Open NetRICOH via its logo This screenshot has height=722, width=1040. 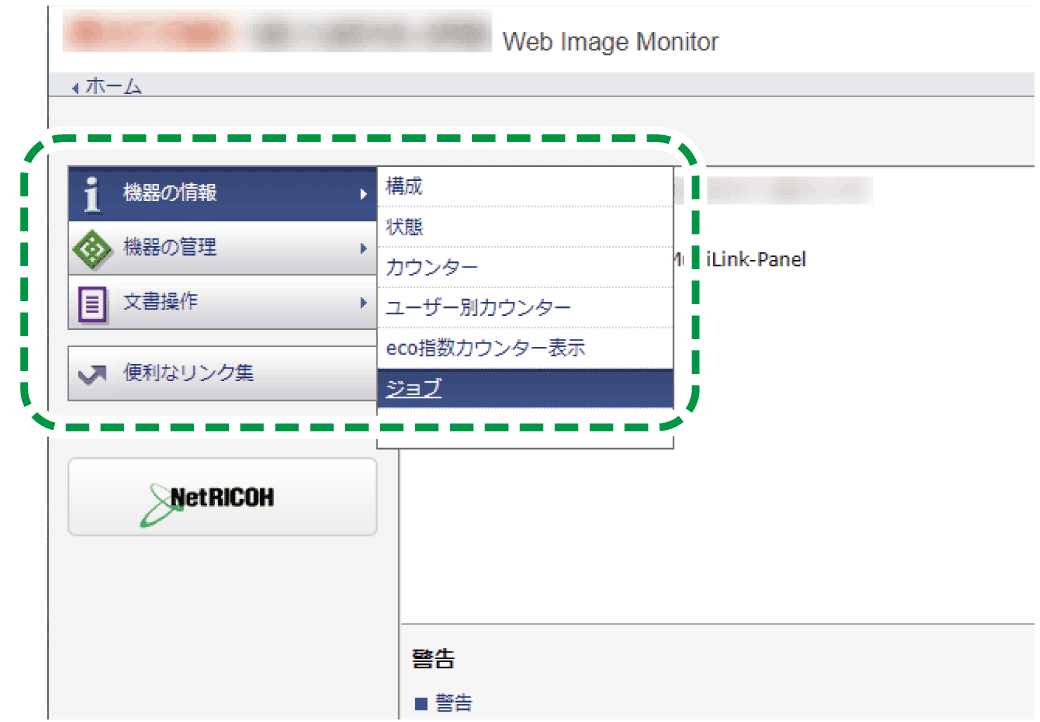[221, 497]
